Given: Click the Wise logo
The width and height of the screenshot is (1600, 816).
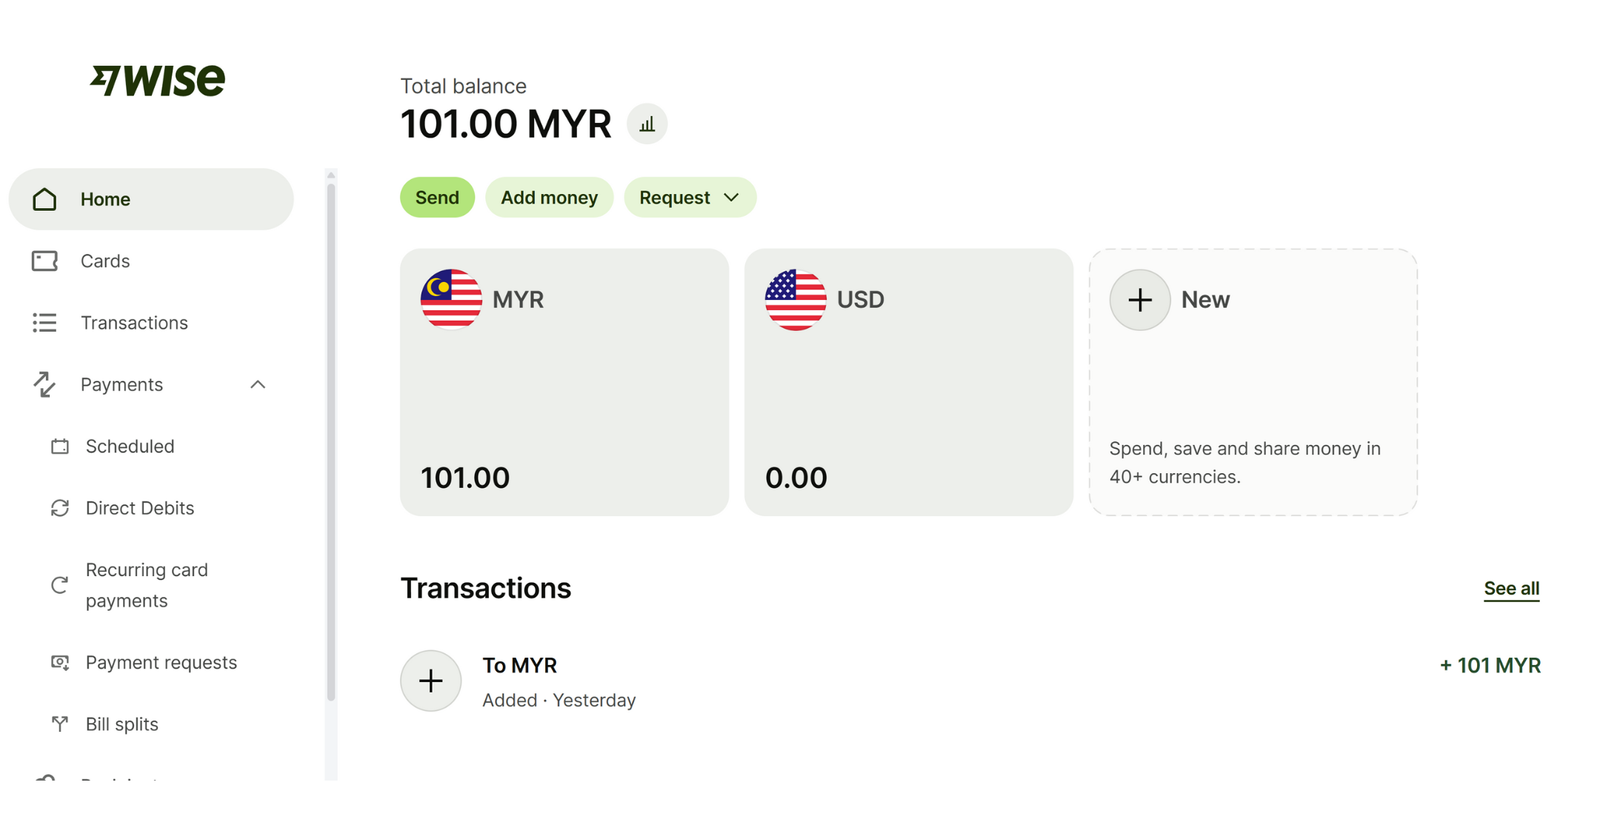Looking at the screenshot, I should (x=158, y=80).
